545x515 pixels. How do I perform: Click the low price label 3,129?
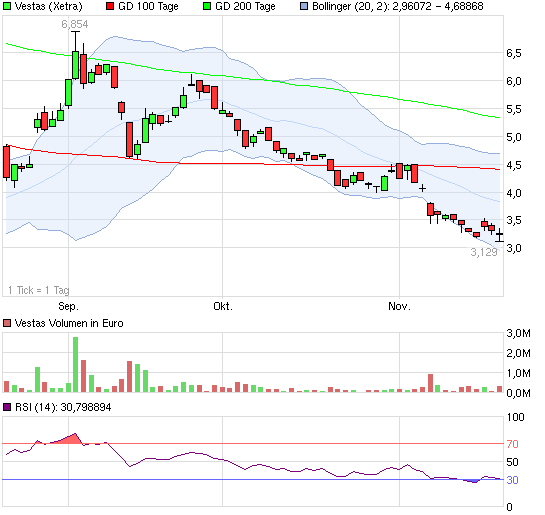[x=484, y=252]
